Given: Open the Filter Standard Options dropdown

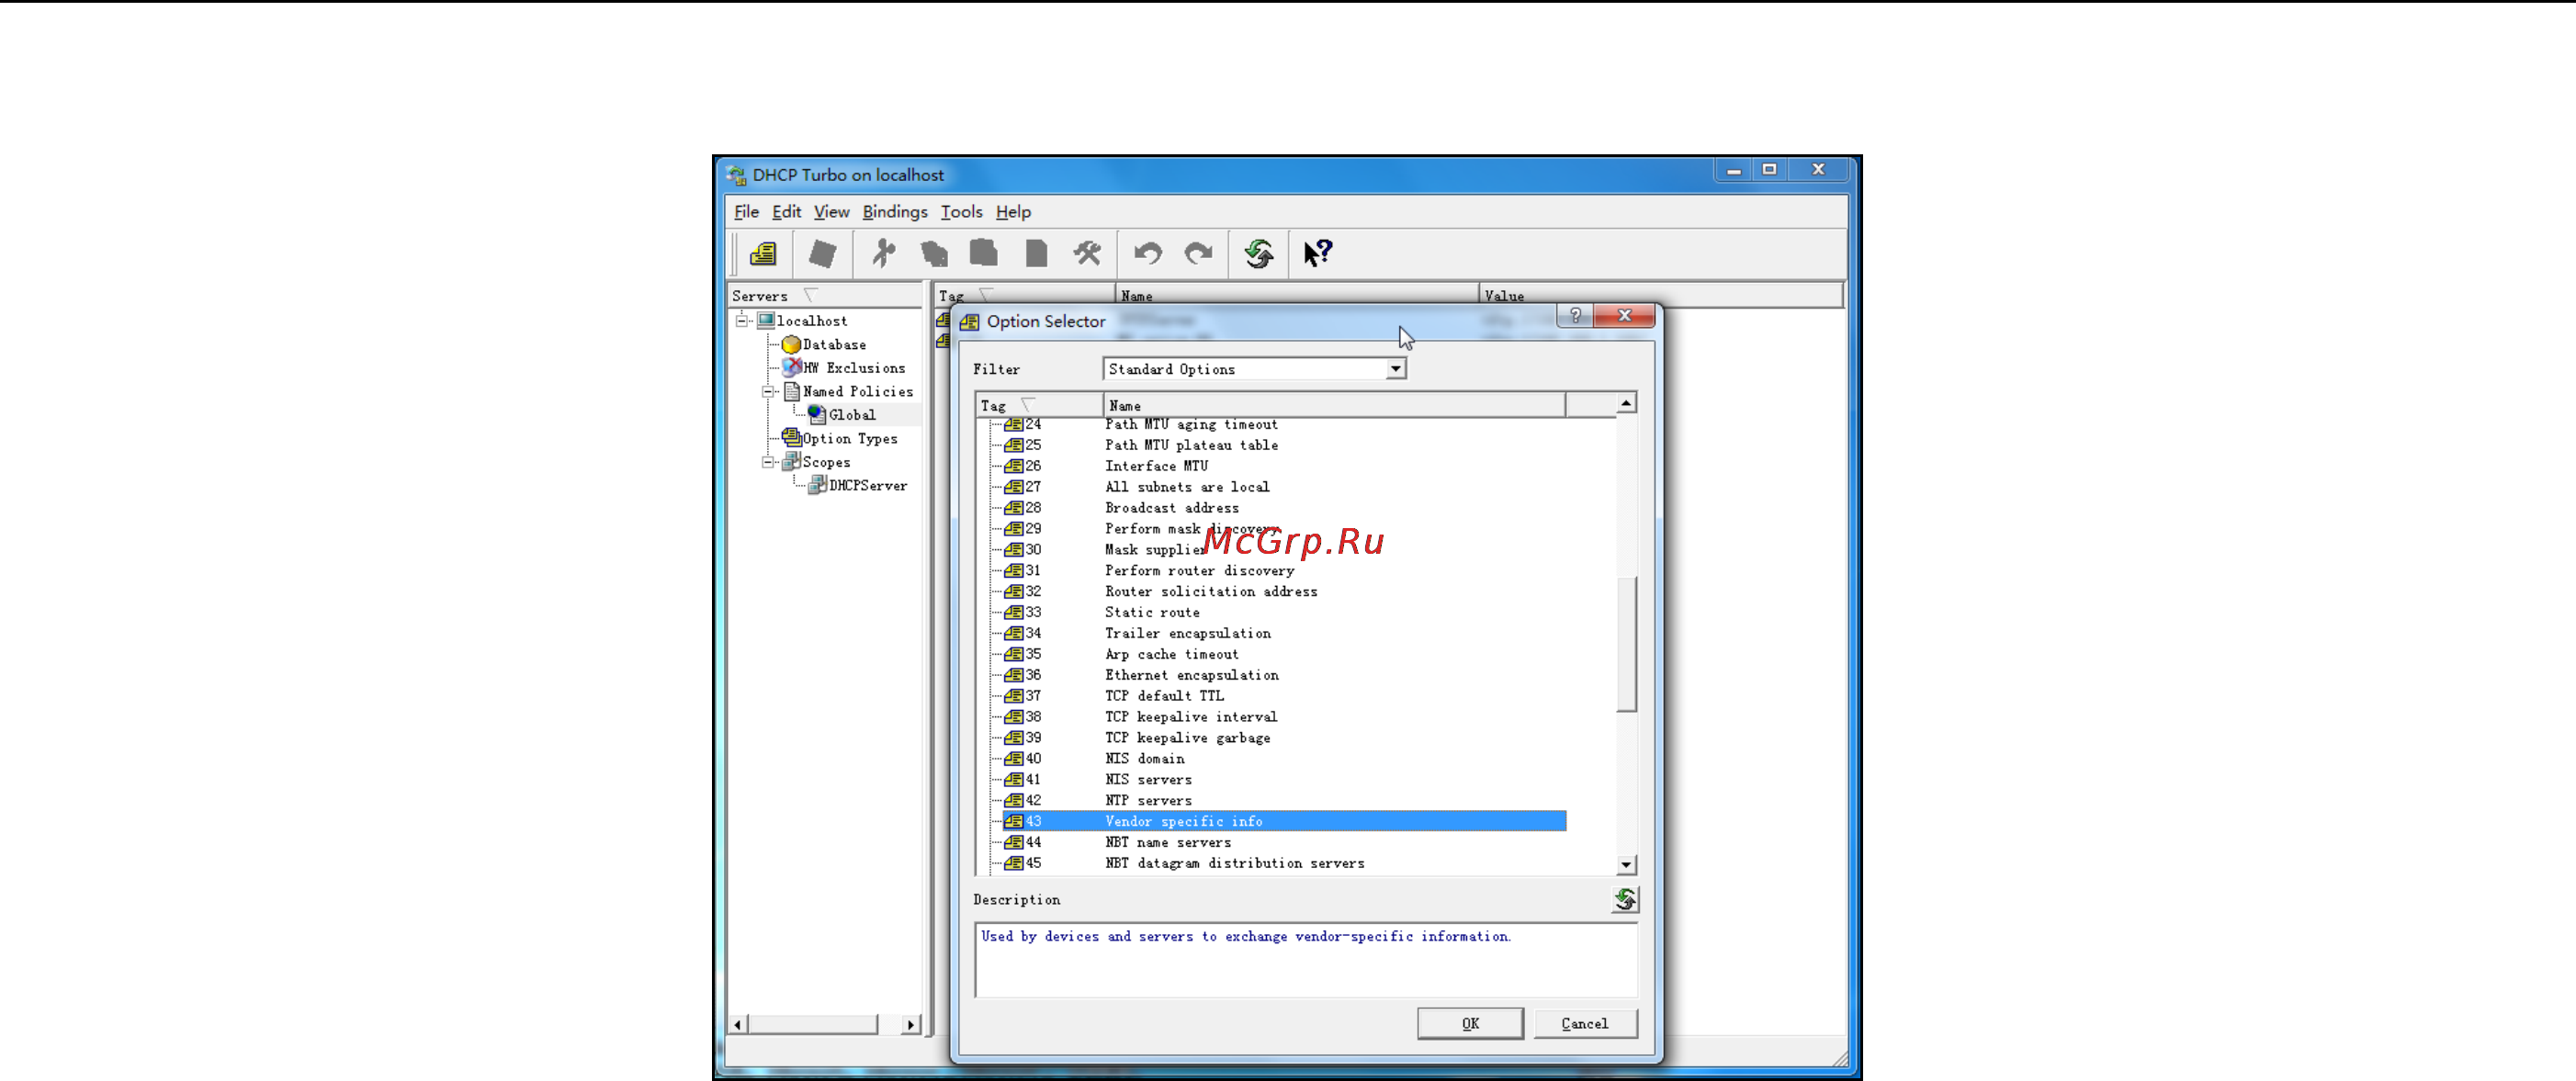Looking at the screenshot, I should [1395, 369].
